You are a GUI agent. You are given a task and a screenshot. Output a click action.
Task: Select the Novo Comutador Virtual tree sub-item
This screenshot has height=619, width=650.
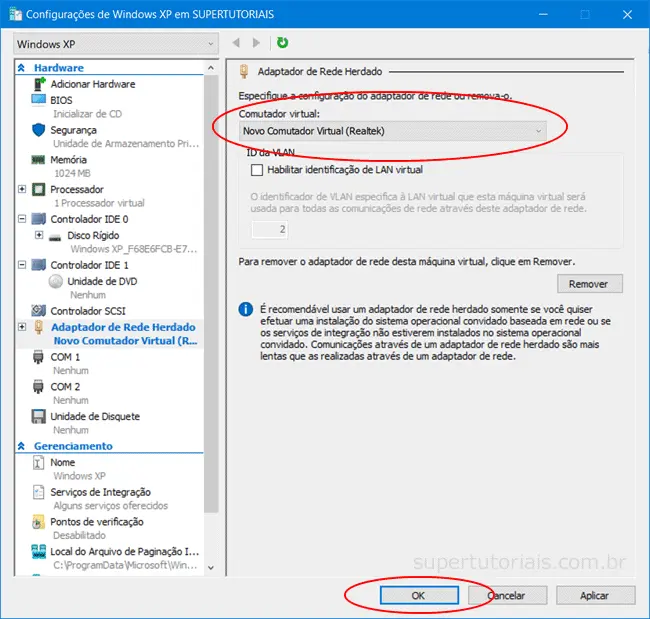pyautogui.click(x=125, y=341)
